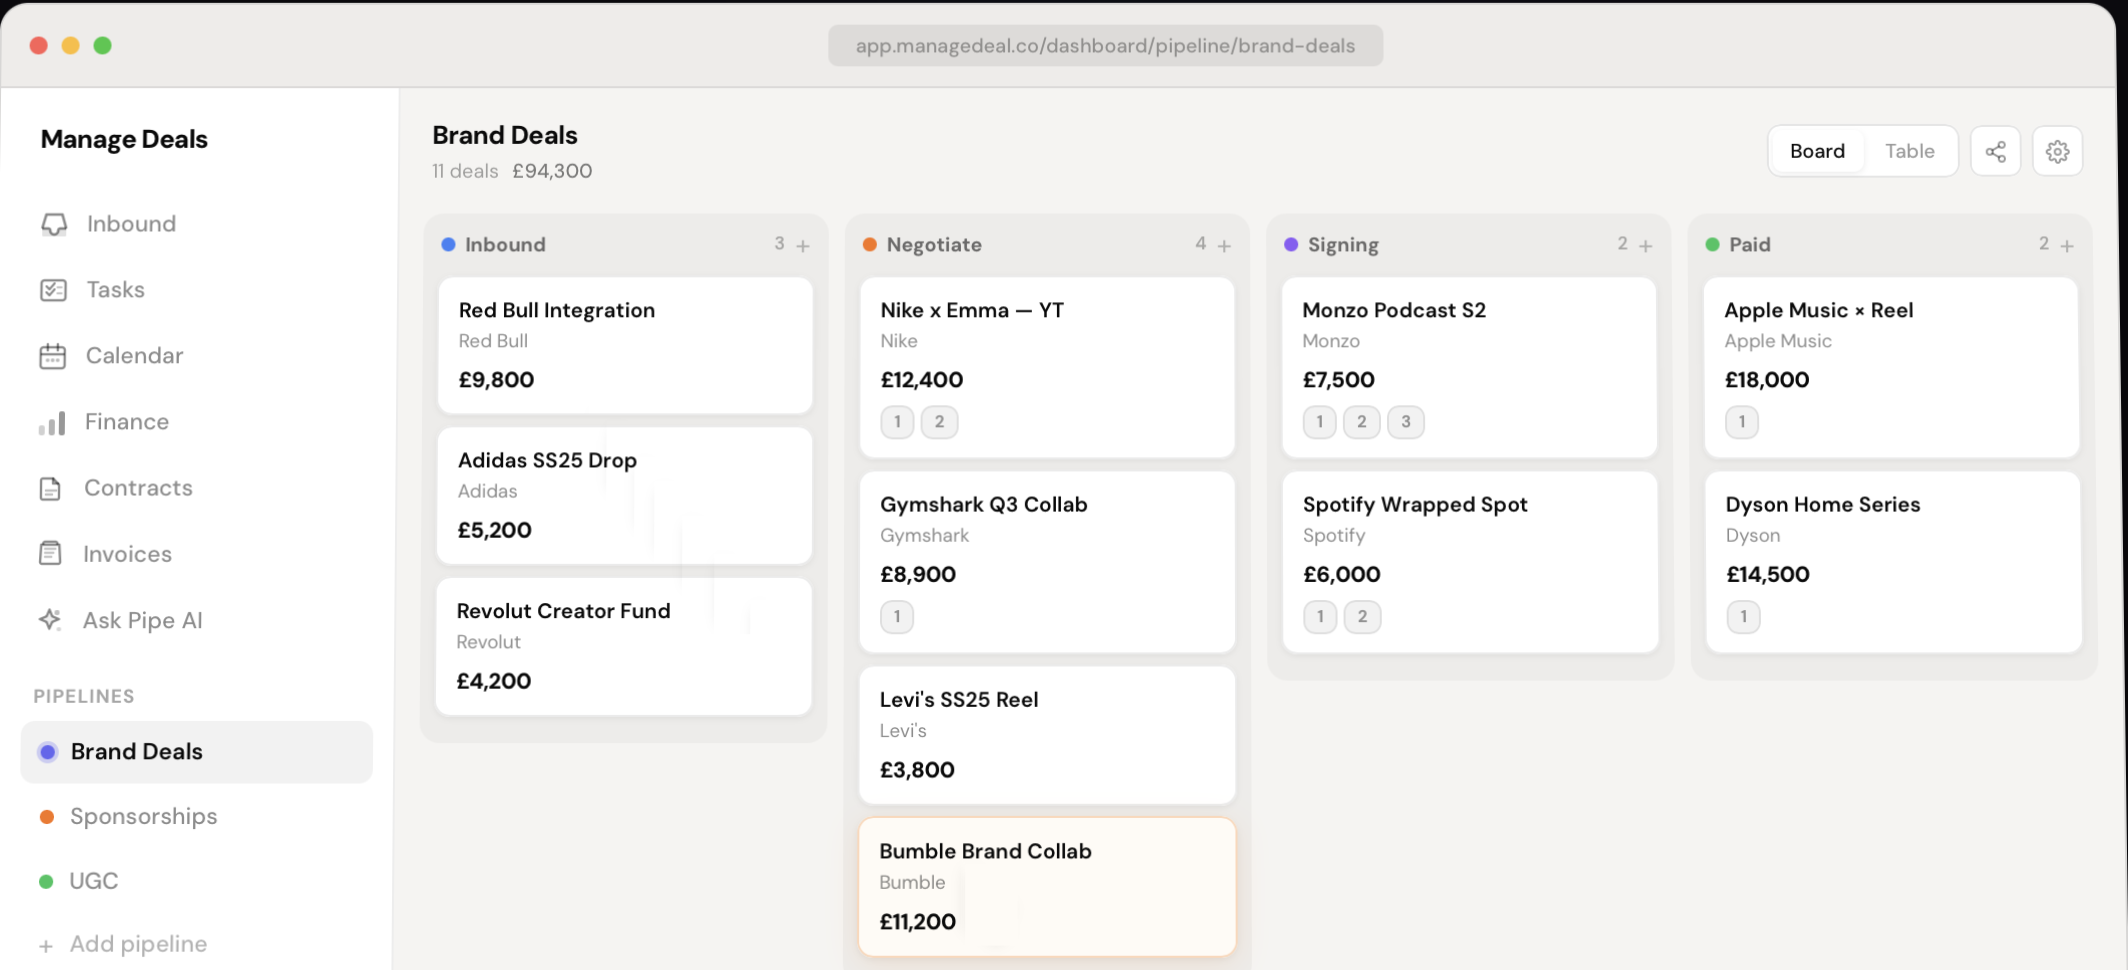The width and height of the screenshot is (2128, 970).
Task: Open the Bumble Brand Collab card
Action: coord(1046,885)
